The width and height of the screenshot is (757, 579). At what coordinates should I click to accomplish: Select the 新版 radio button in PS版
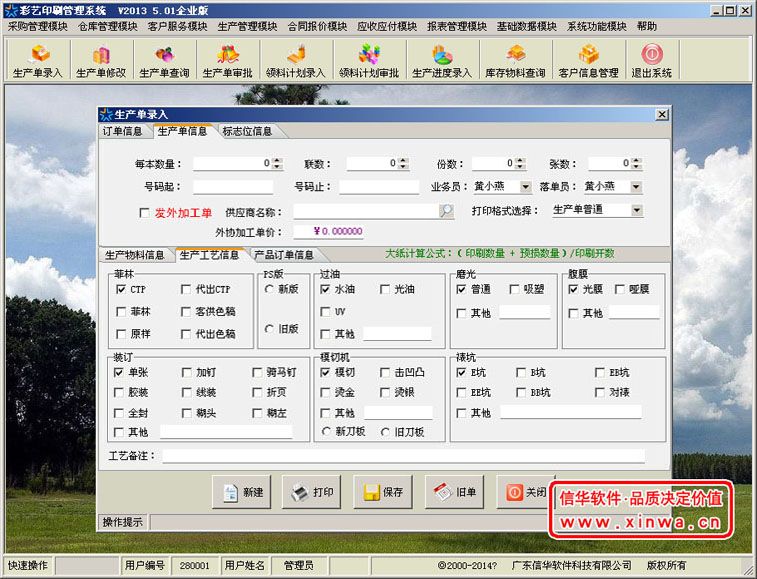click(x=270, y=289)
